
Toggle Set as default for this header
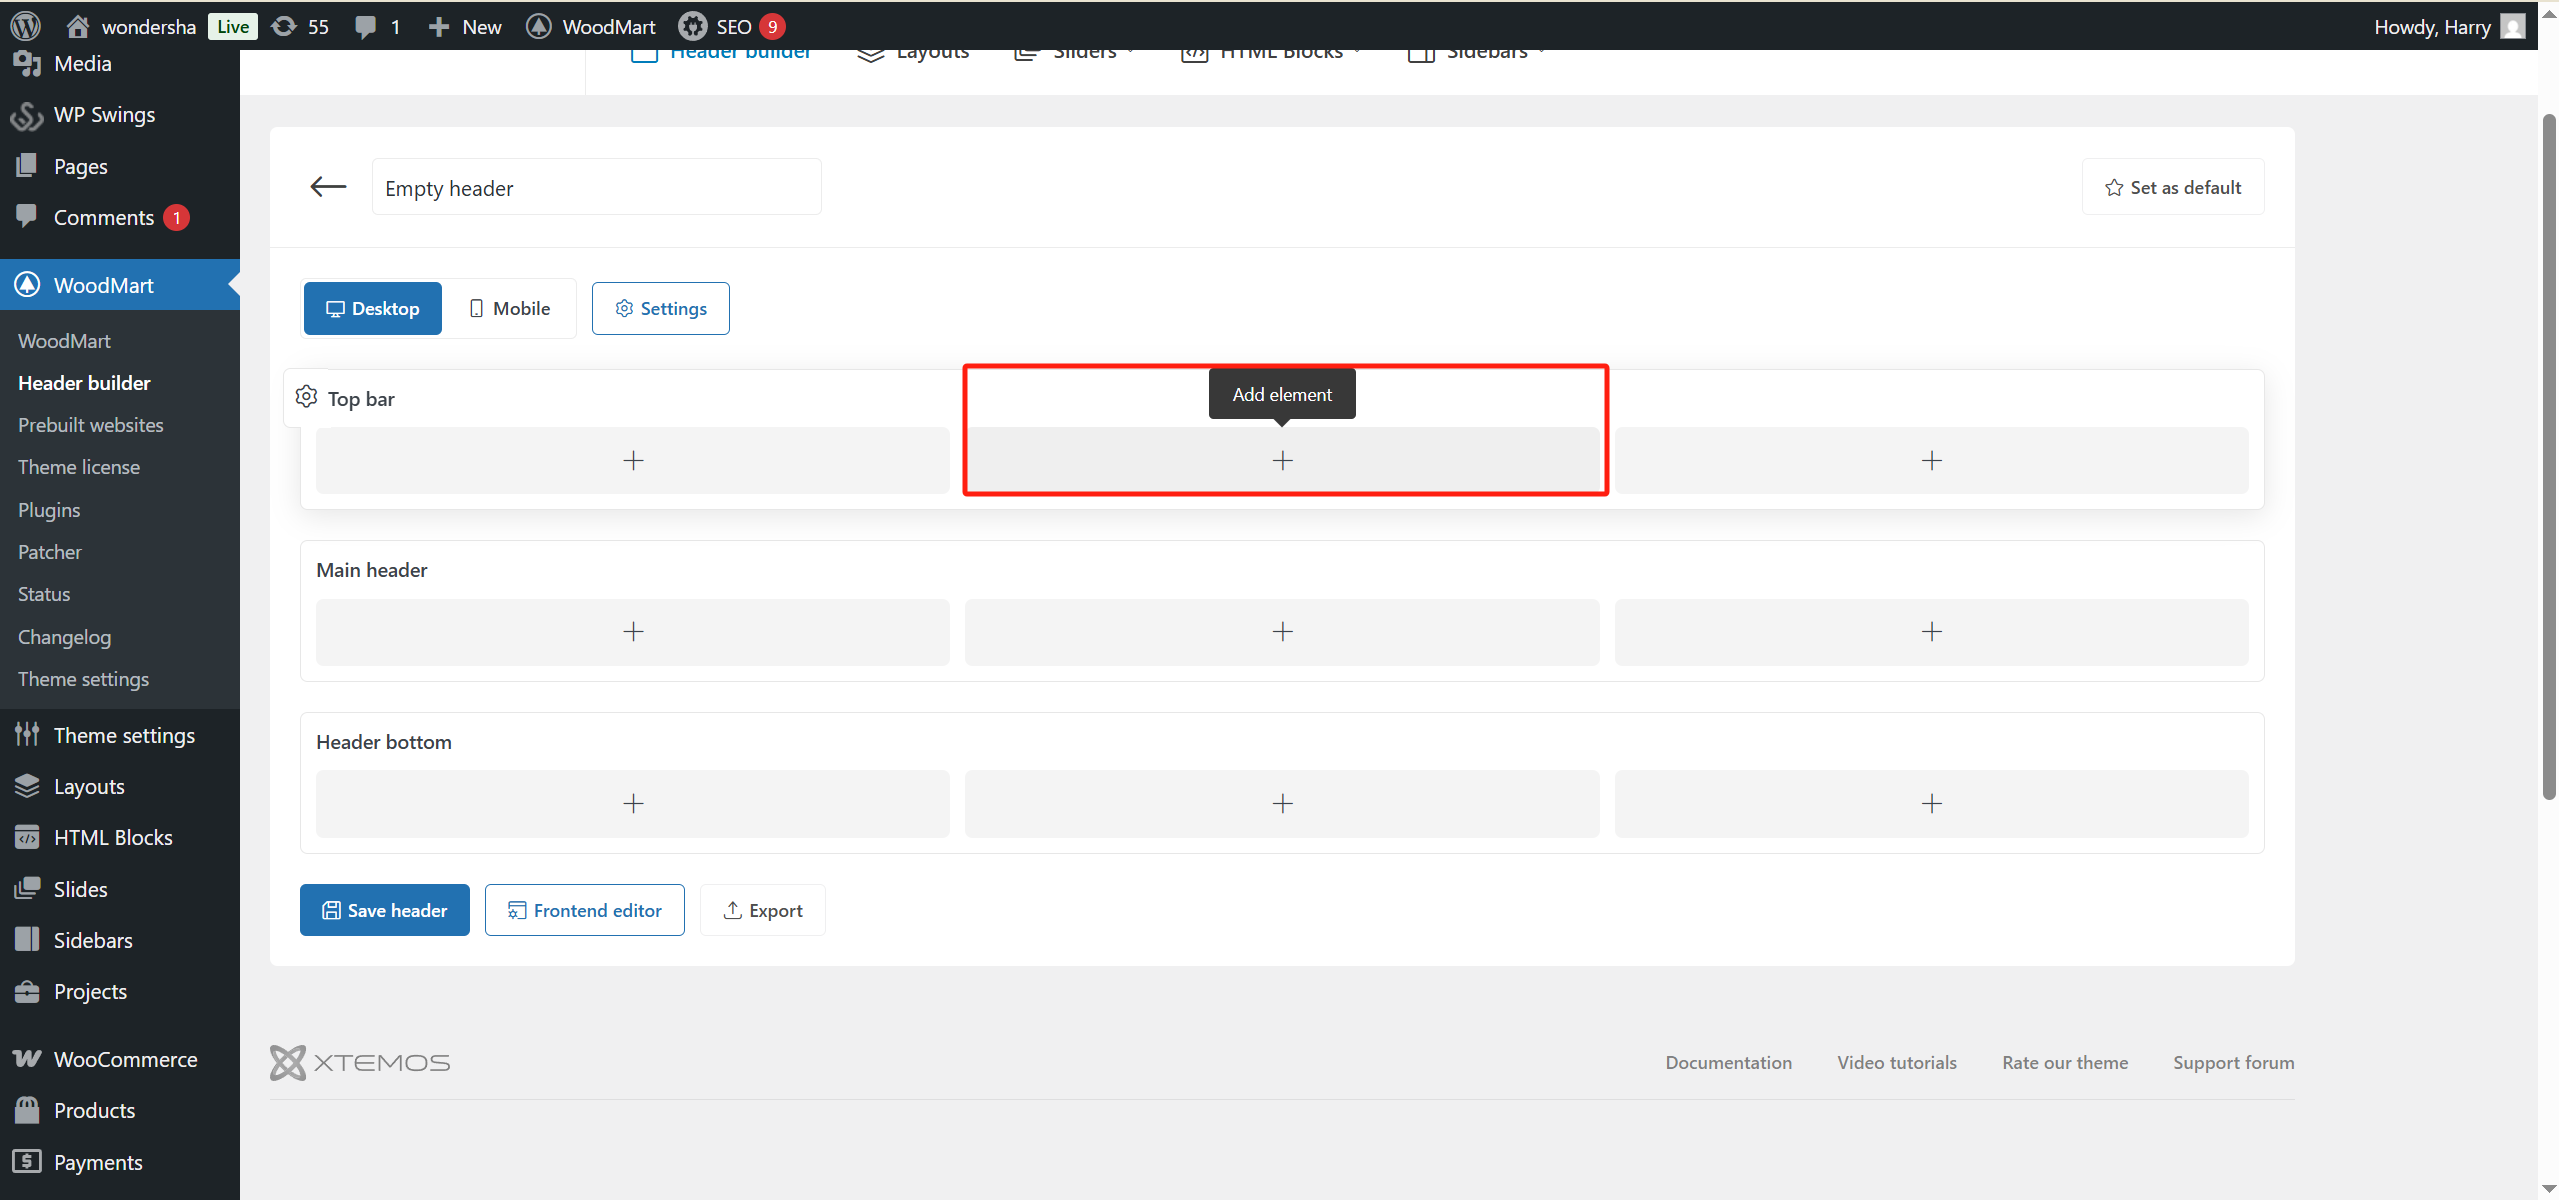click(2171, 186)
